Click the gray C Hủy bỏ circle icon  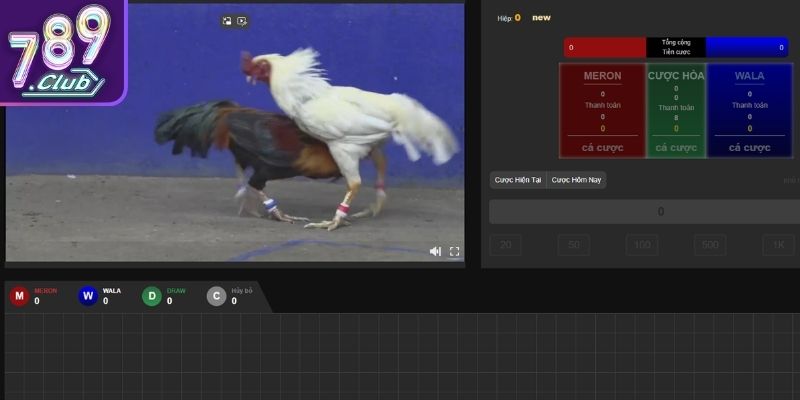216,296
